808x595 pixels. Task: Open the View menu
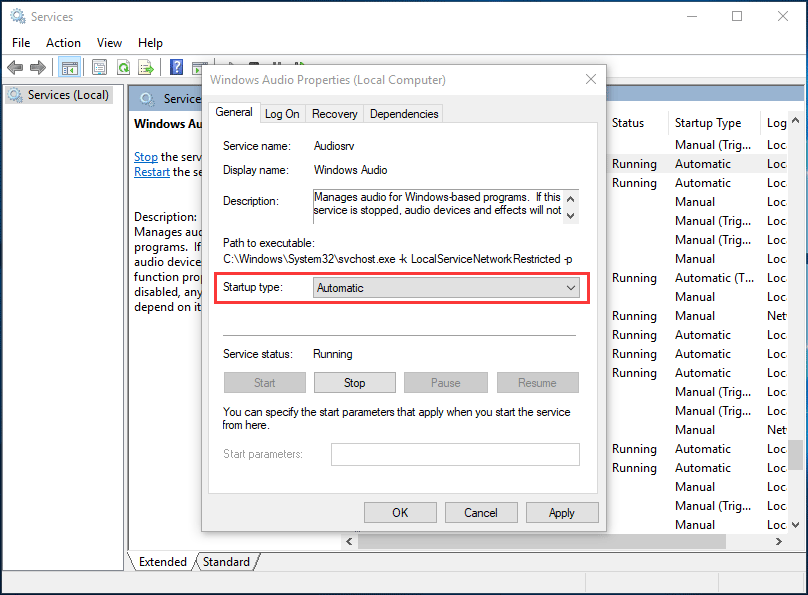(109, 43)
